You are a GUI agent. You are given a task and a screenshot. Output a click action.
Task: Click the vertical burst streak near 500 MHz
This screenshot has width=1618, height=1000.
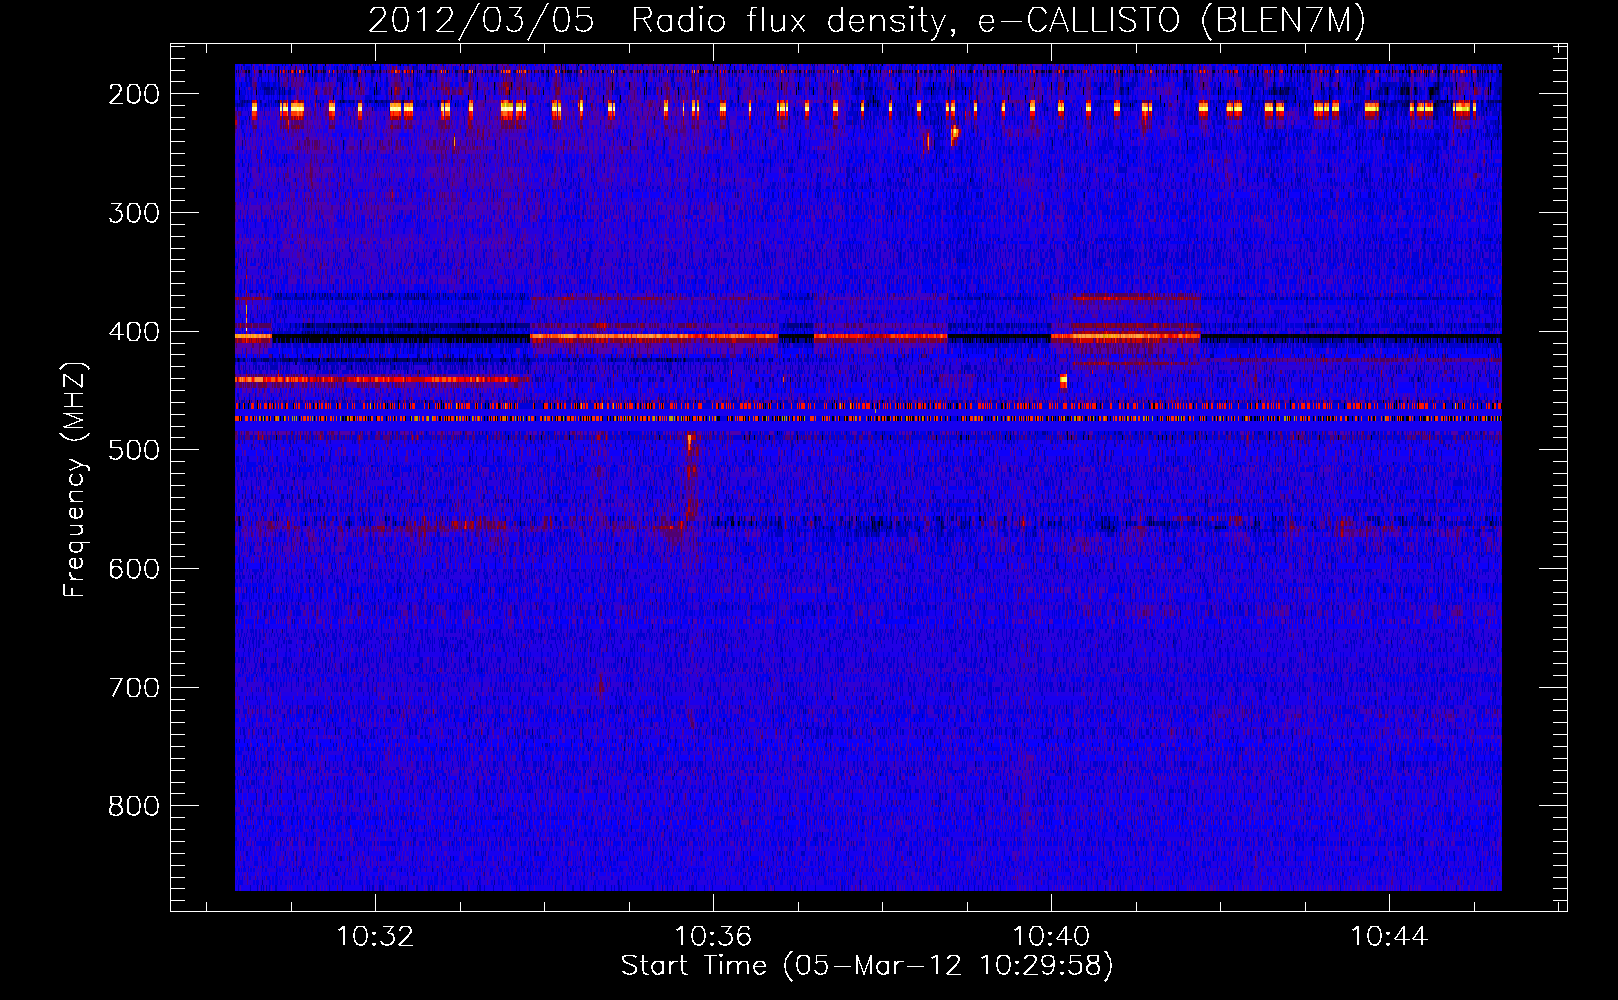pyautogui.click(x=689, y=478)
